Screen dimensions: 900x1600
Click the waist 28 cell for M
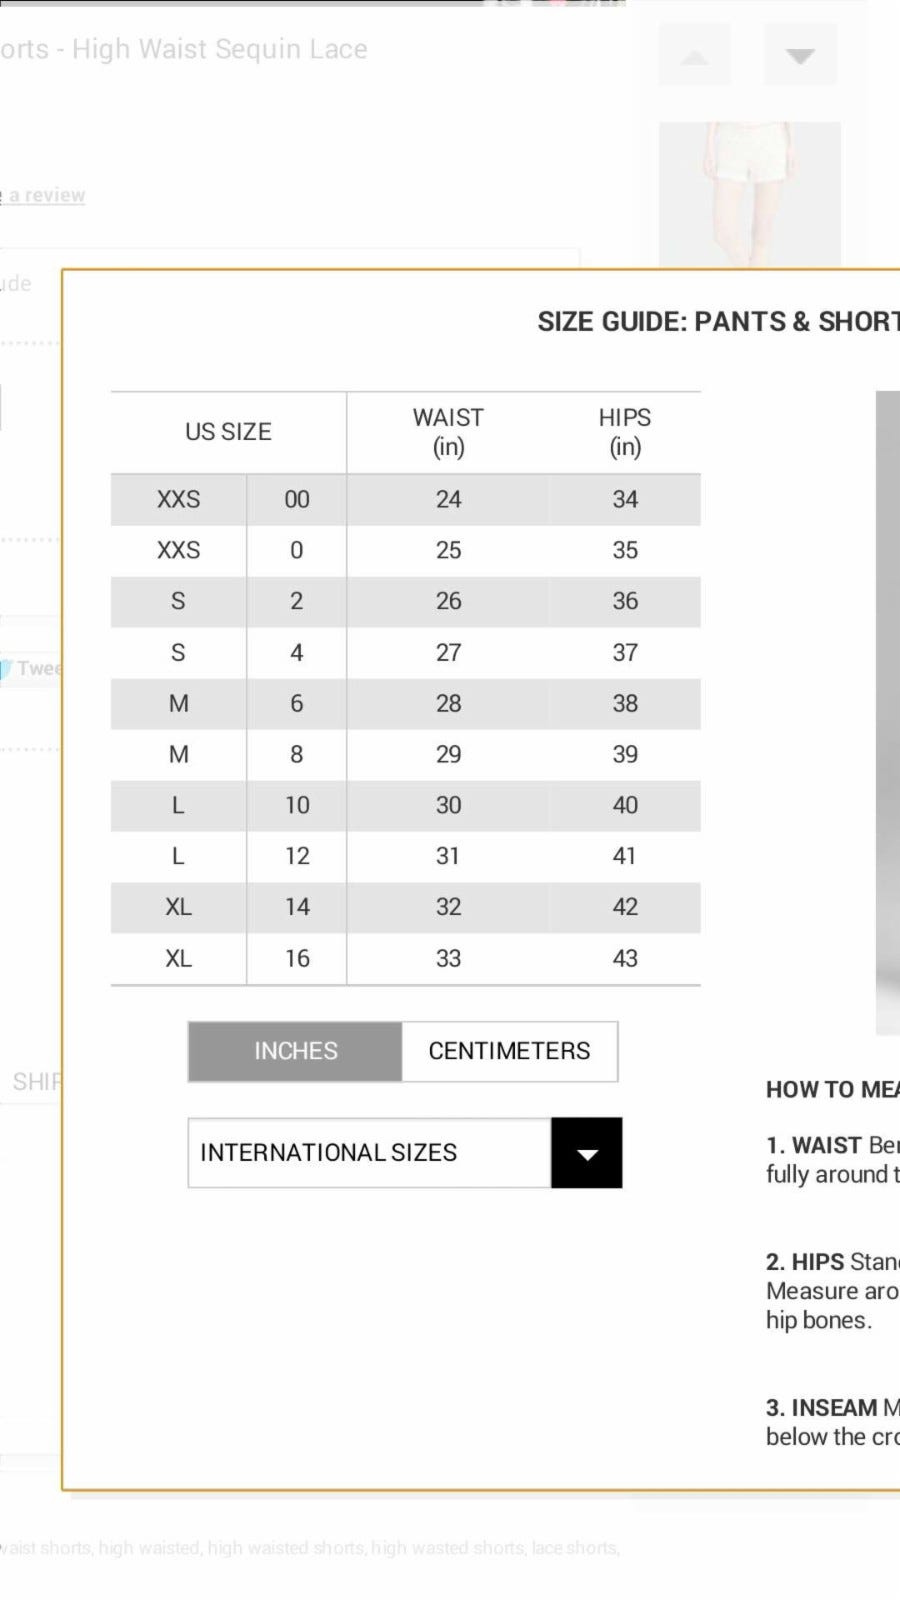point(448,704)
